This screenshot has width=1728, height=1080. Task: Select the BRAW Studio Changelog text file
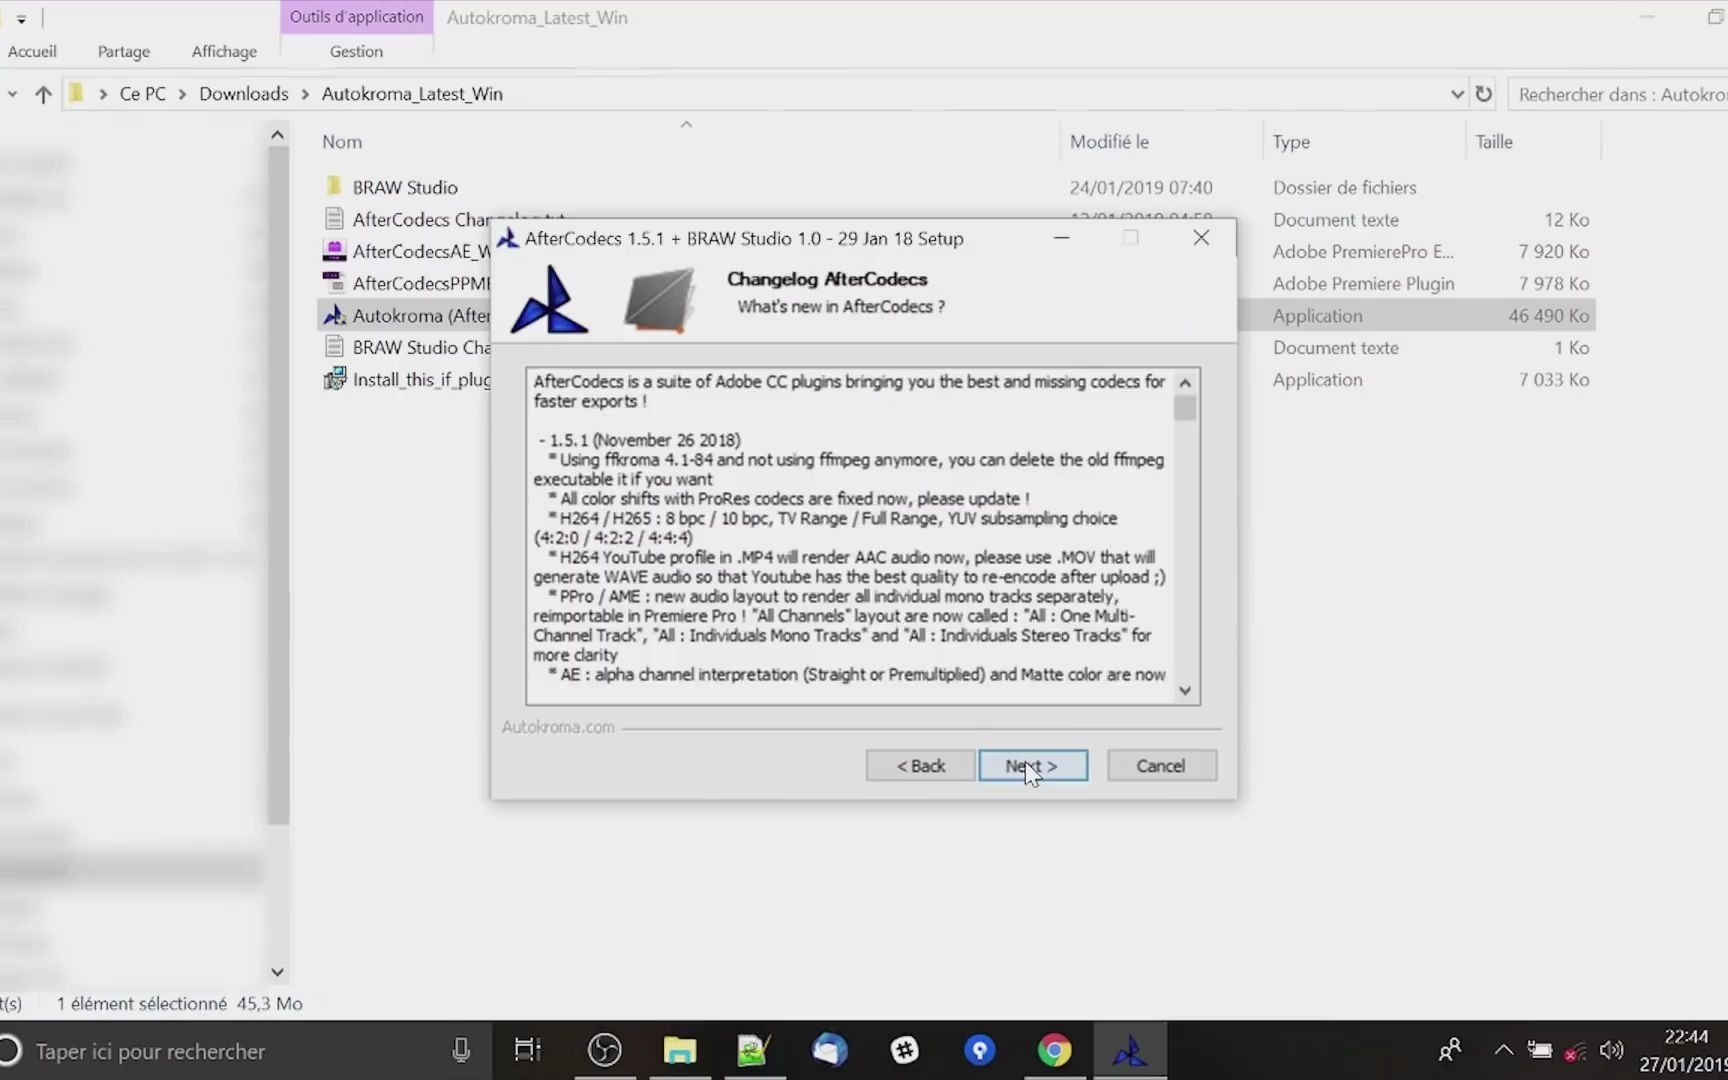421,347
